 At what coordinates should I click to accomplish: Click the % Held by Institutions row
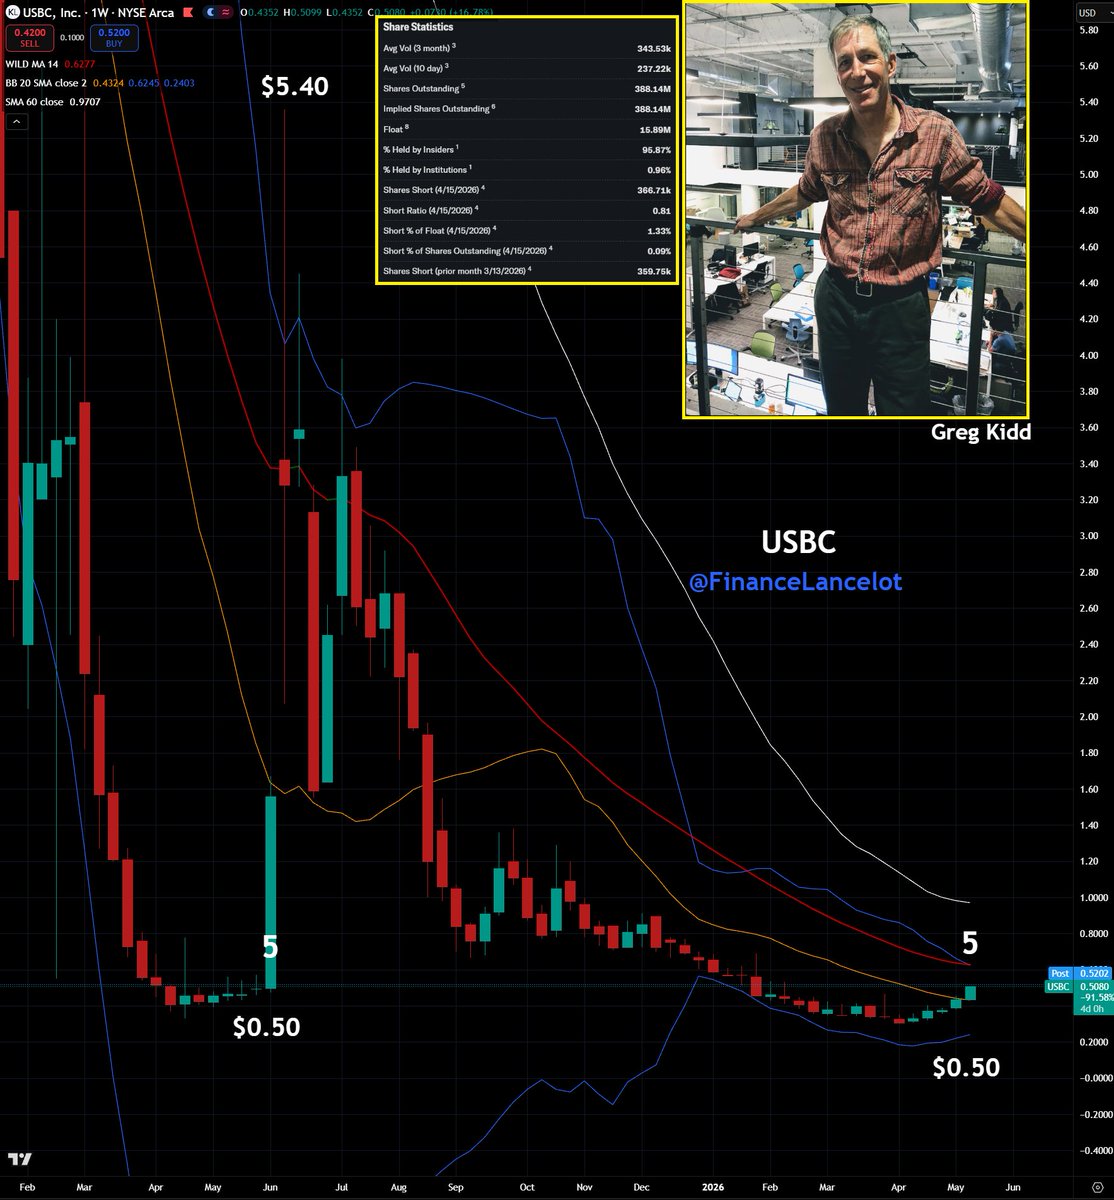tap(527, 169)
